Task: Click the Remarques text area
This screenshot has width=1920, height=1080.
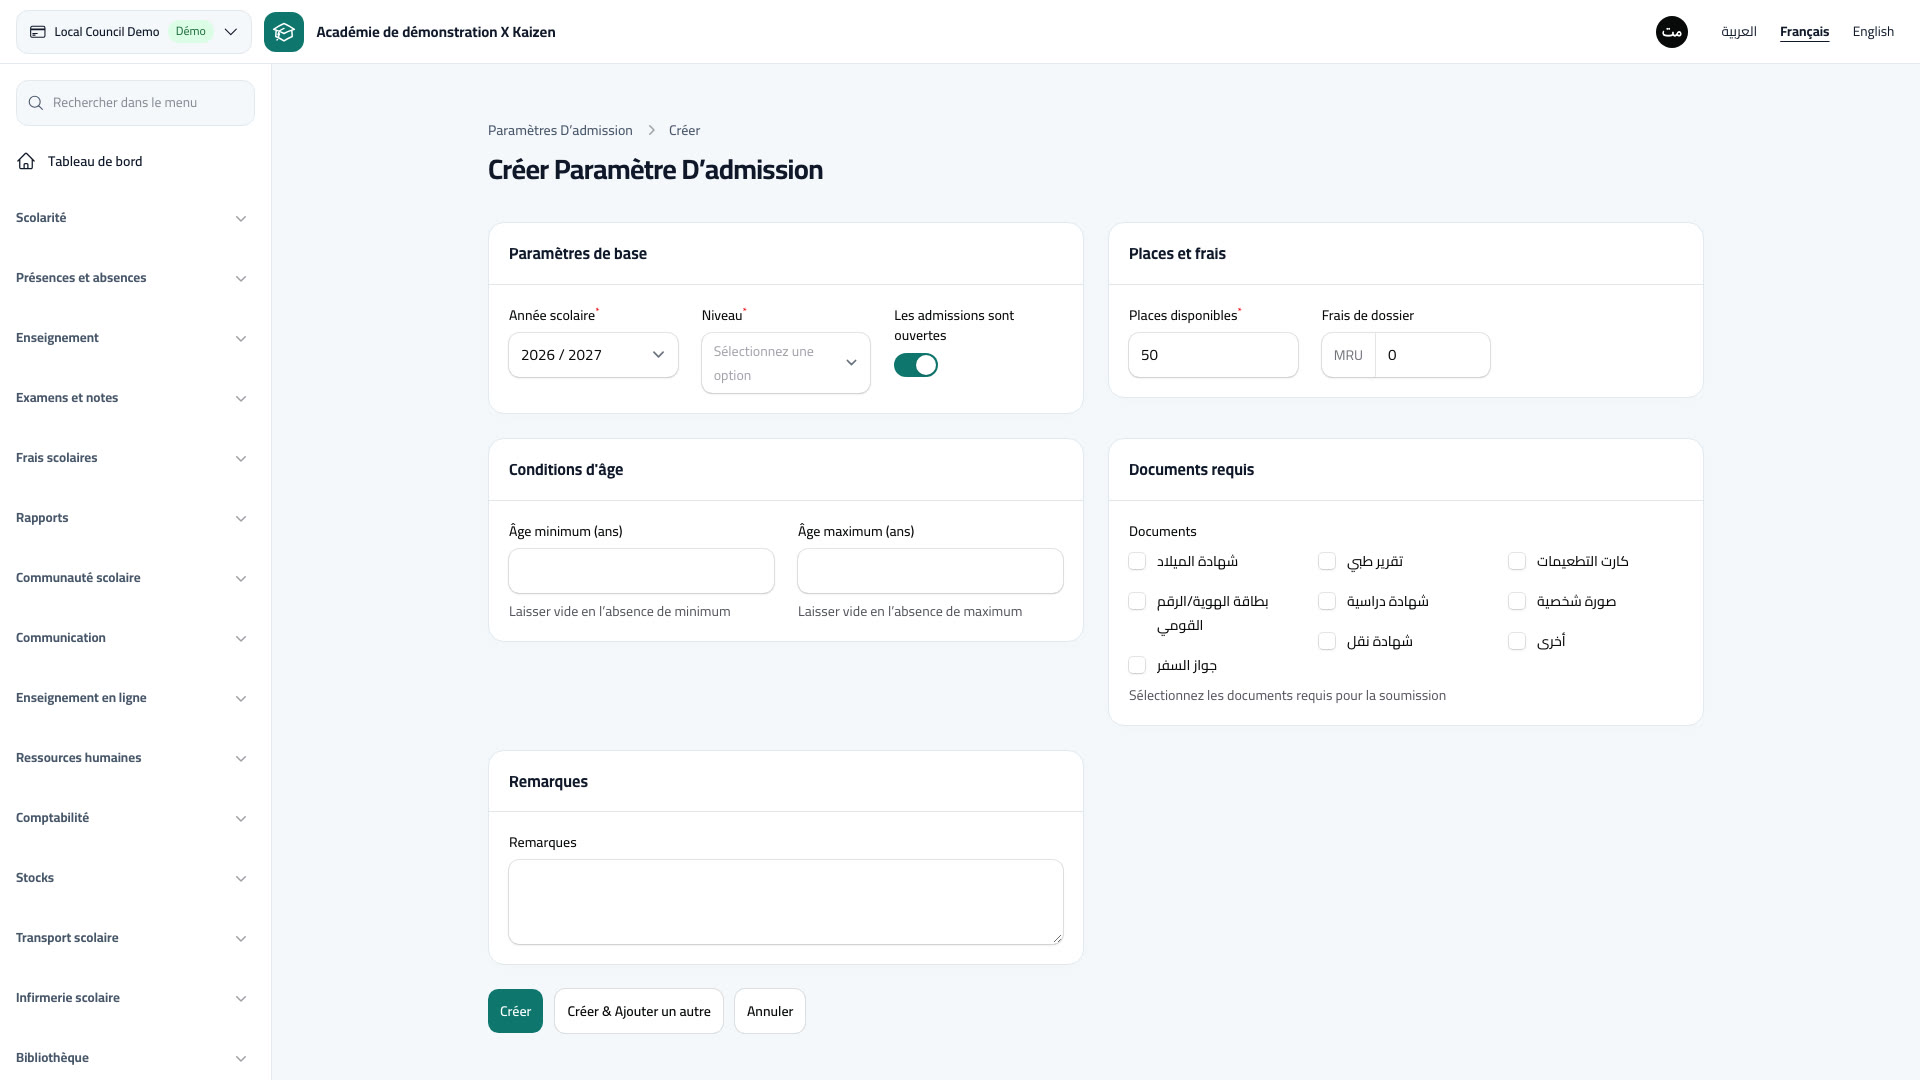Action: point(786,902)
